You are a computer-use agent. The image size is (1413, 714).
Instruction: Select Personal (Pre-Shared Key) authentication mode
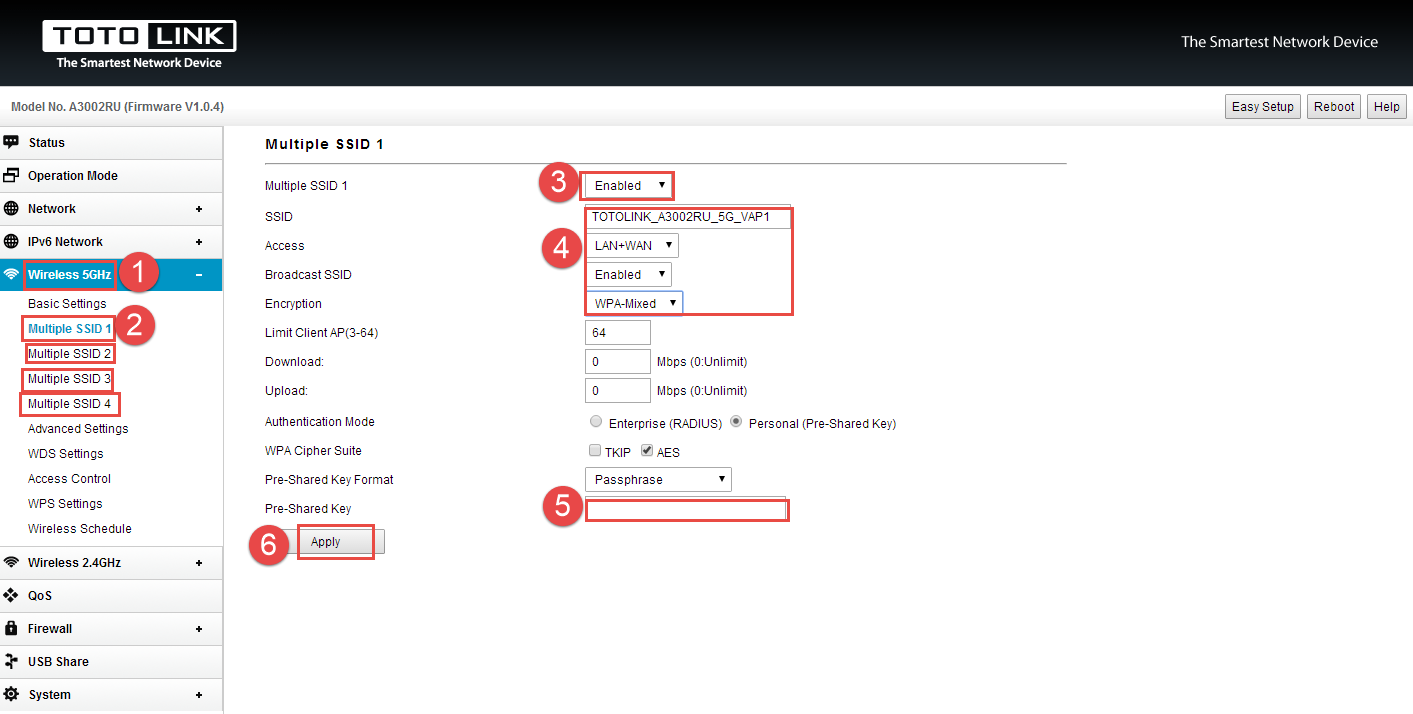(x=737, y=422)
